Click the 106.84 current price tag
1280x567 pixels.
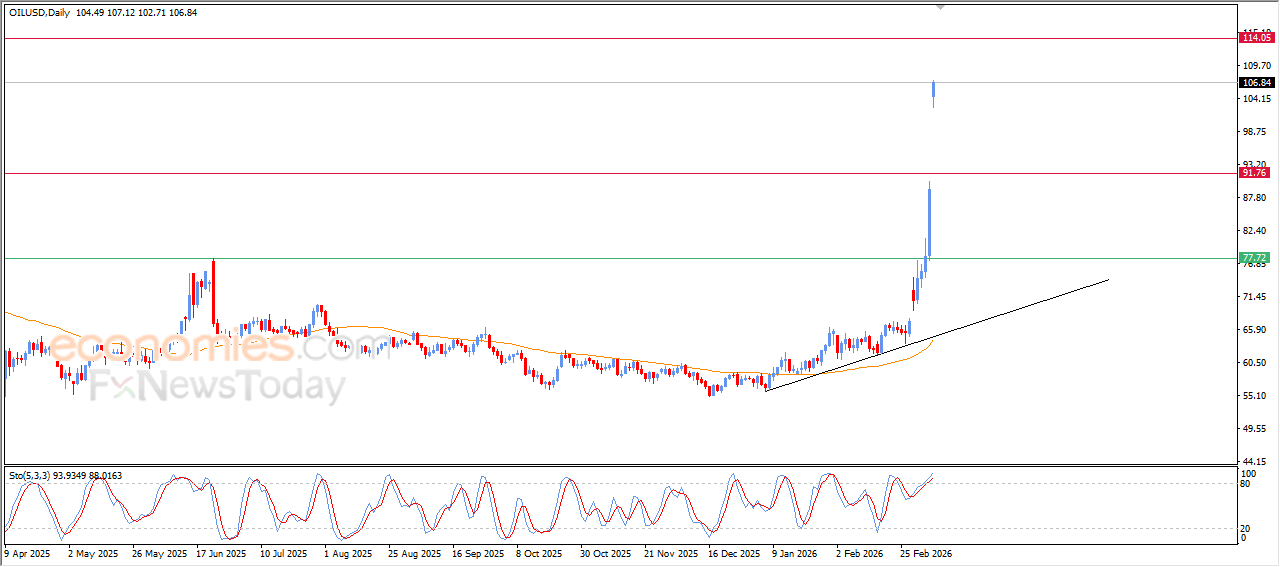tap(1255, 82)
